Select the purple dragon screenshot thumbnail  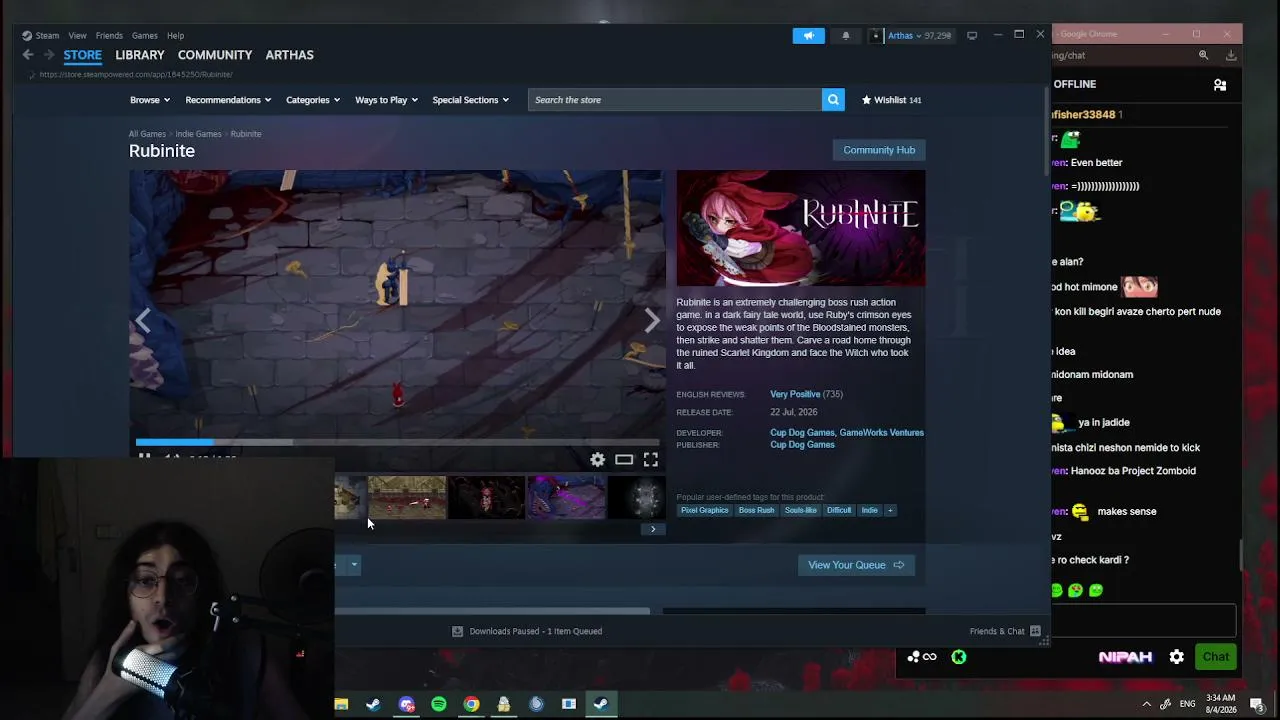pyautogui.click(x=566, y=497)
